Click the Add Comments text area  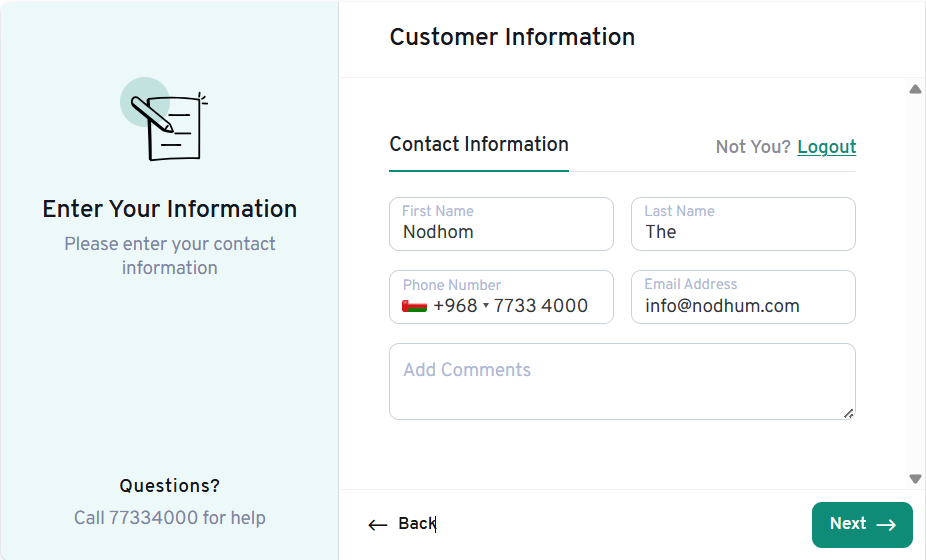(x=621, y=382)
